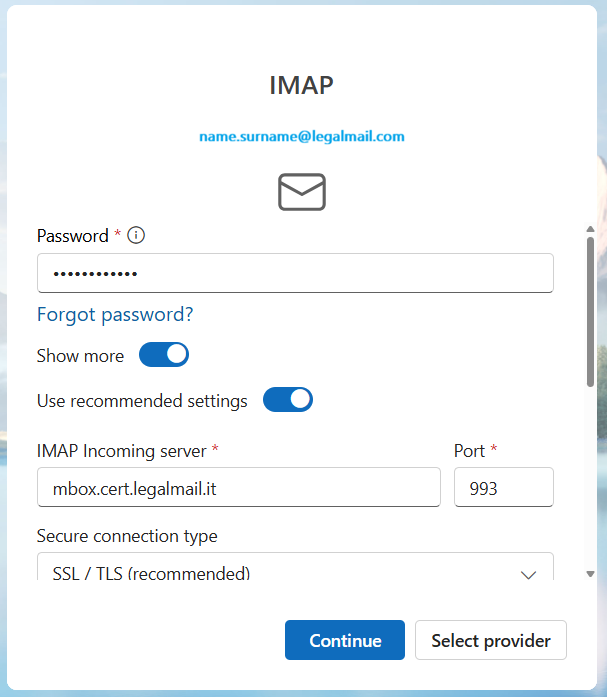
Task: Click the Show more label text
Action: (x=80, y=356)
